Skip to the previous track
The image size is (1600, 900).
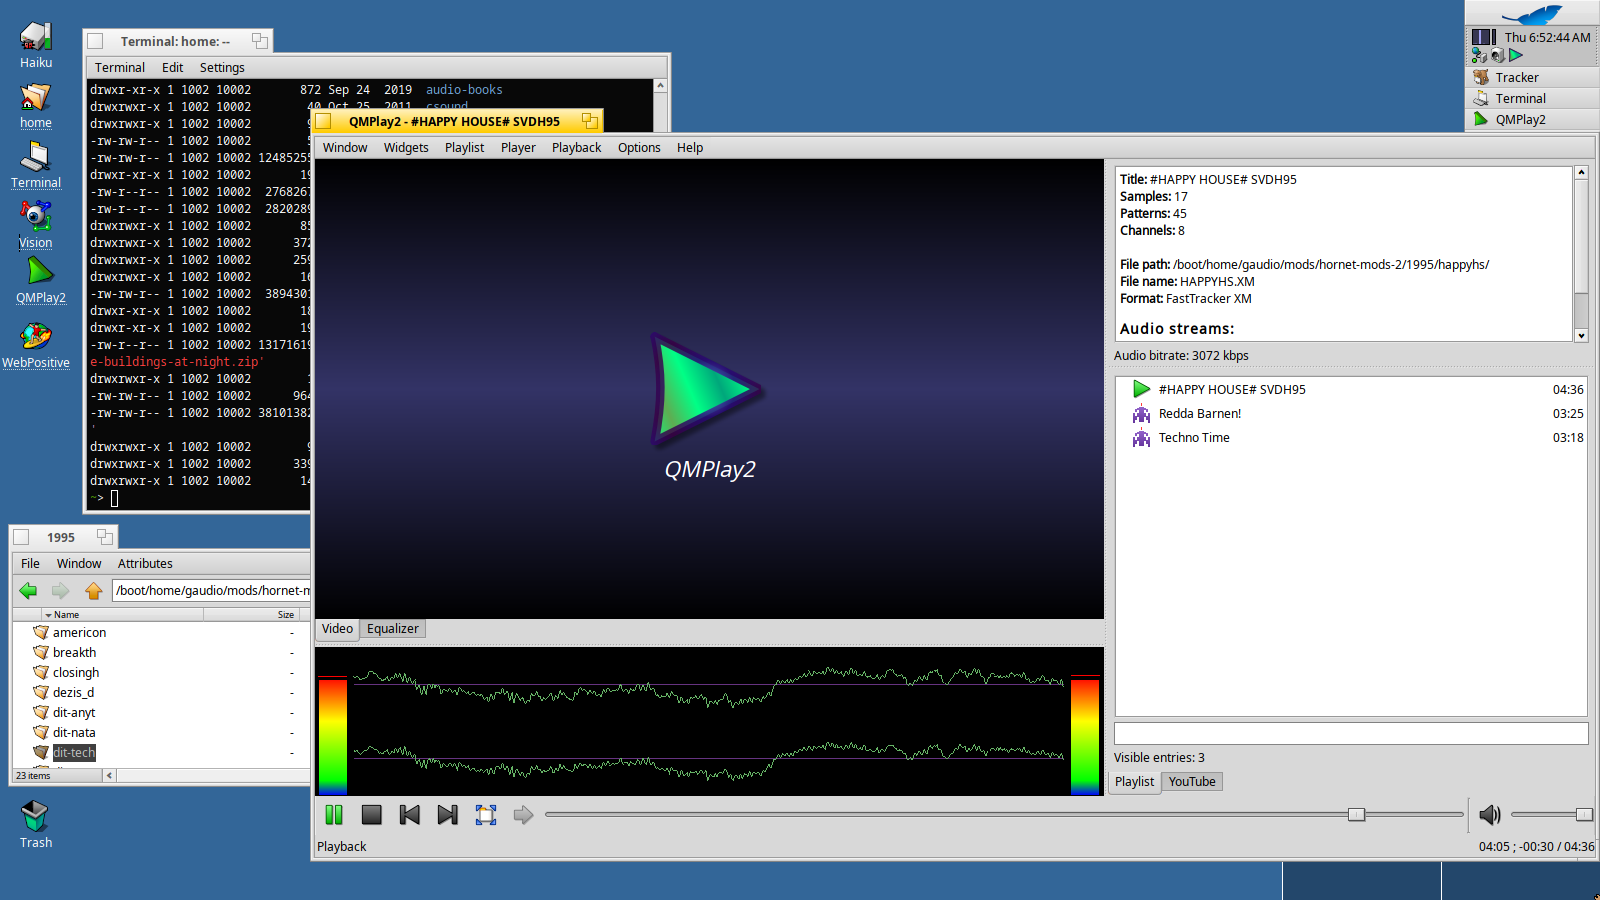(x=410, y=815)
